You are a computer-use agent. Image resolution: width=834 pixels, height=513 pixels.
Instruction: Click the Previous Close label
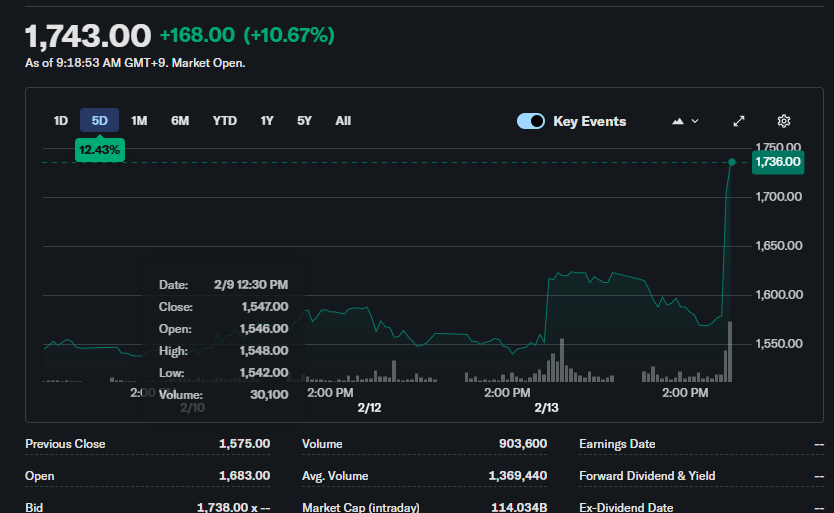(x=65, y=444)
